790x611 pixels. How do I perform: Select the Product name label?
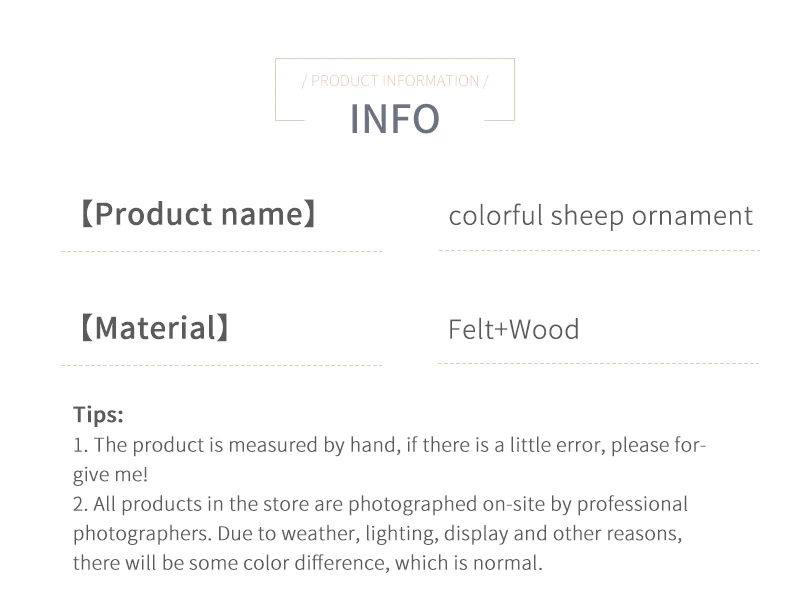pyautogui.click(x=198, y=214)
